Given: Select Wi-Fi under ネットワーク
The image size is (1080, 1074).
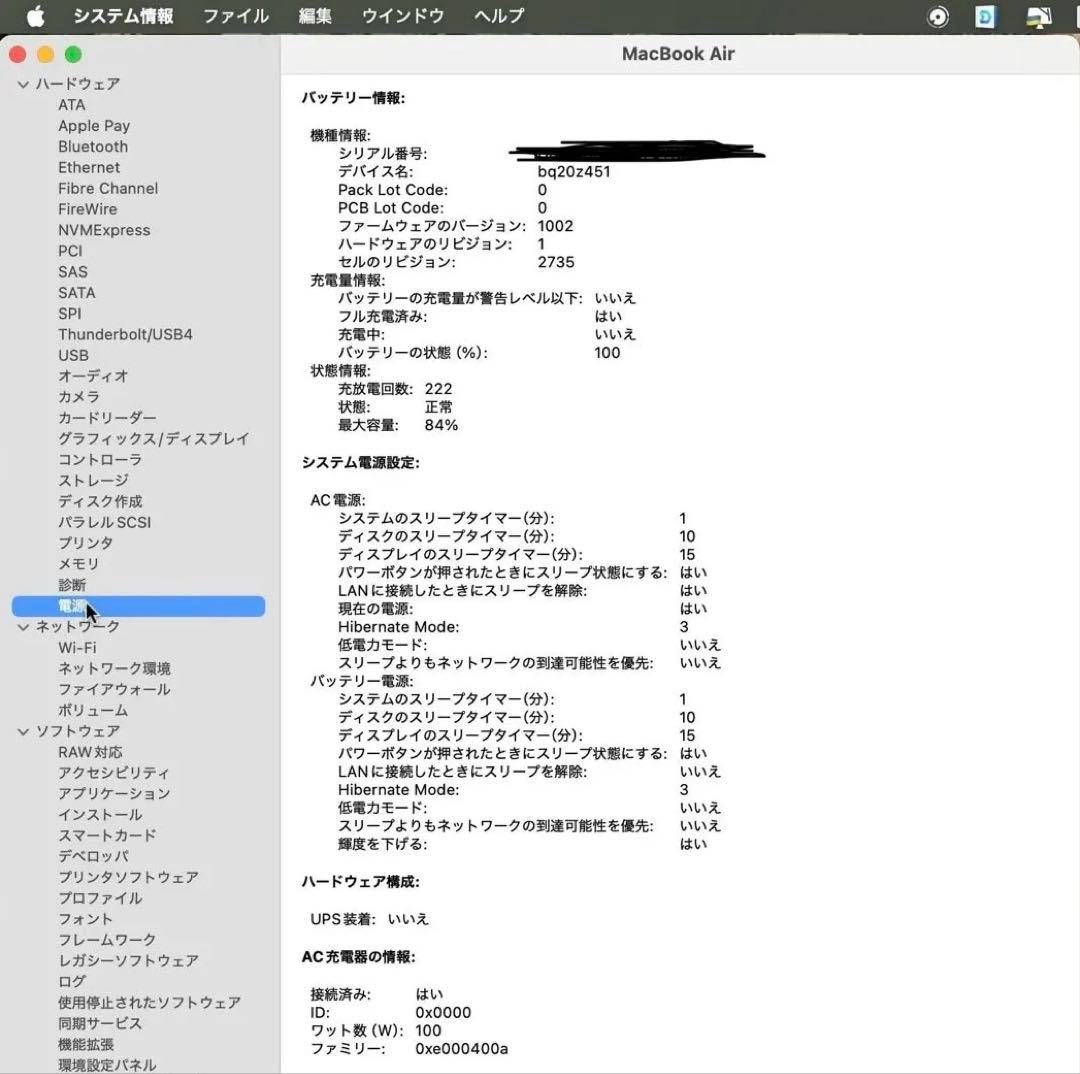Looking at the screenshot, I should coord(77,647).
